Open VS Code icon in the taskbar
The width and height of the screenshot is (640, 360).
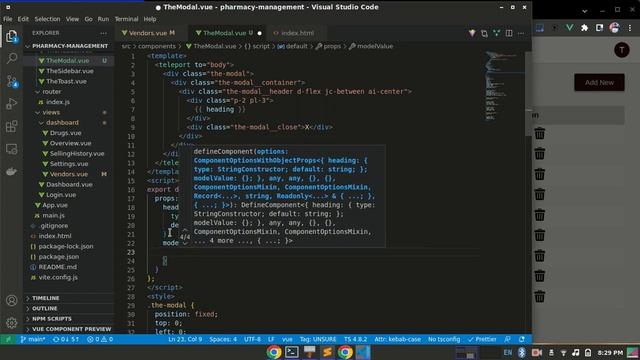pyautogui.click(x=362, y=352)
